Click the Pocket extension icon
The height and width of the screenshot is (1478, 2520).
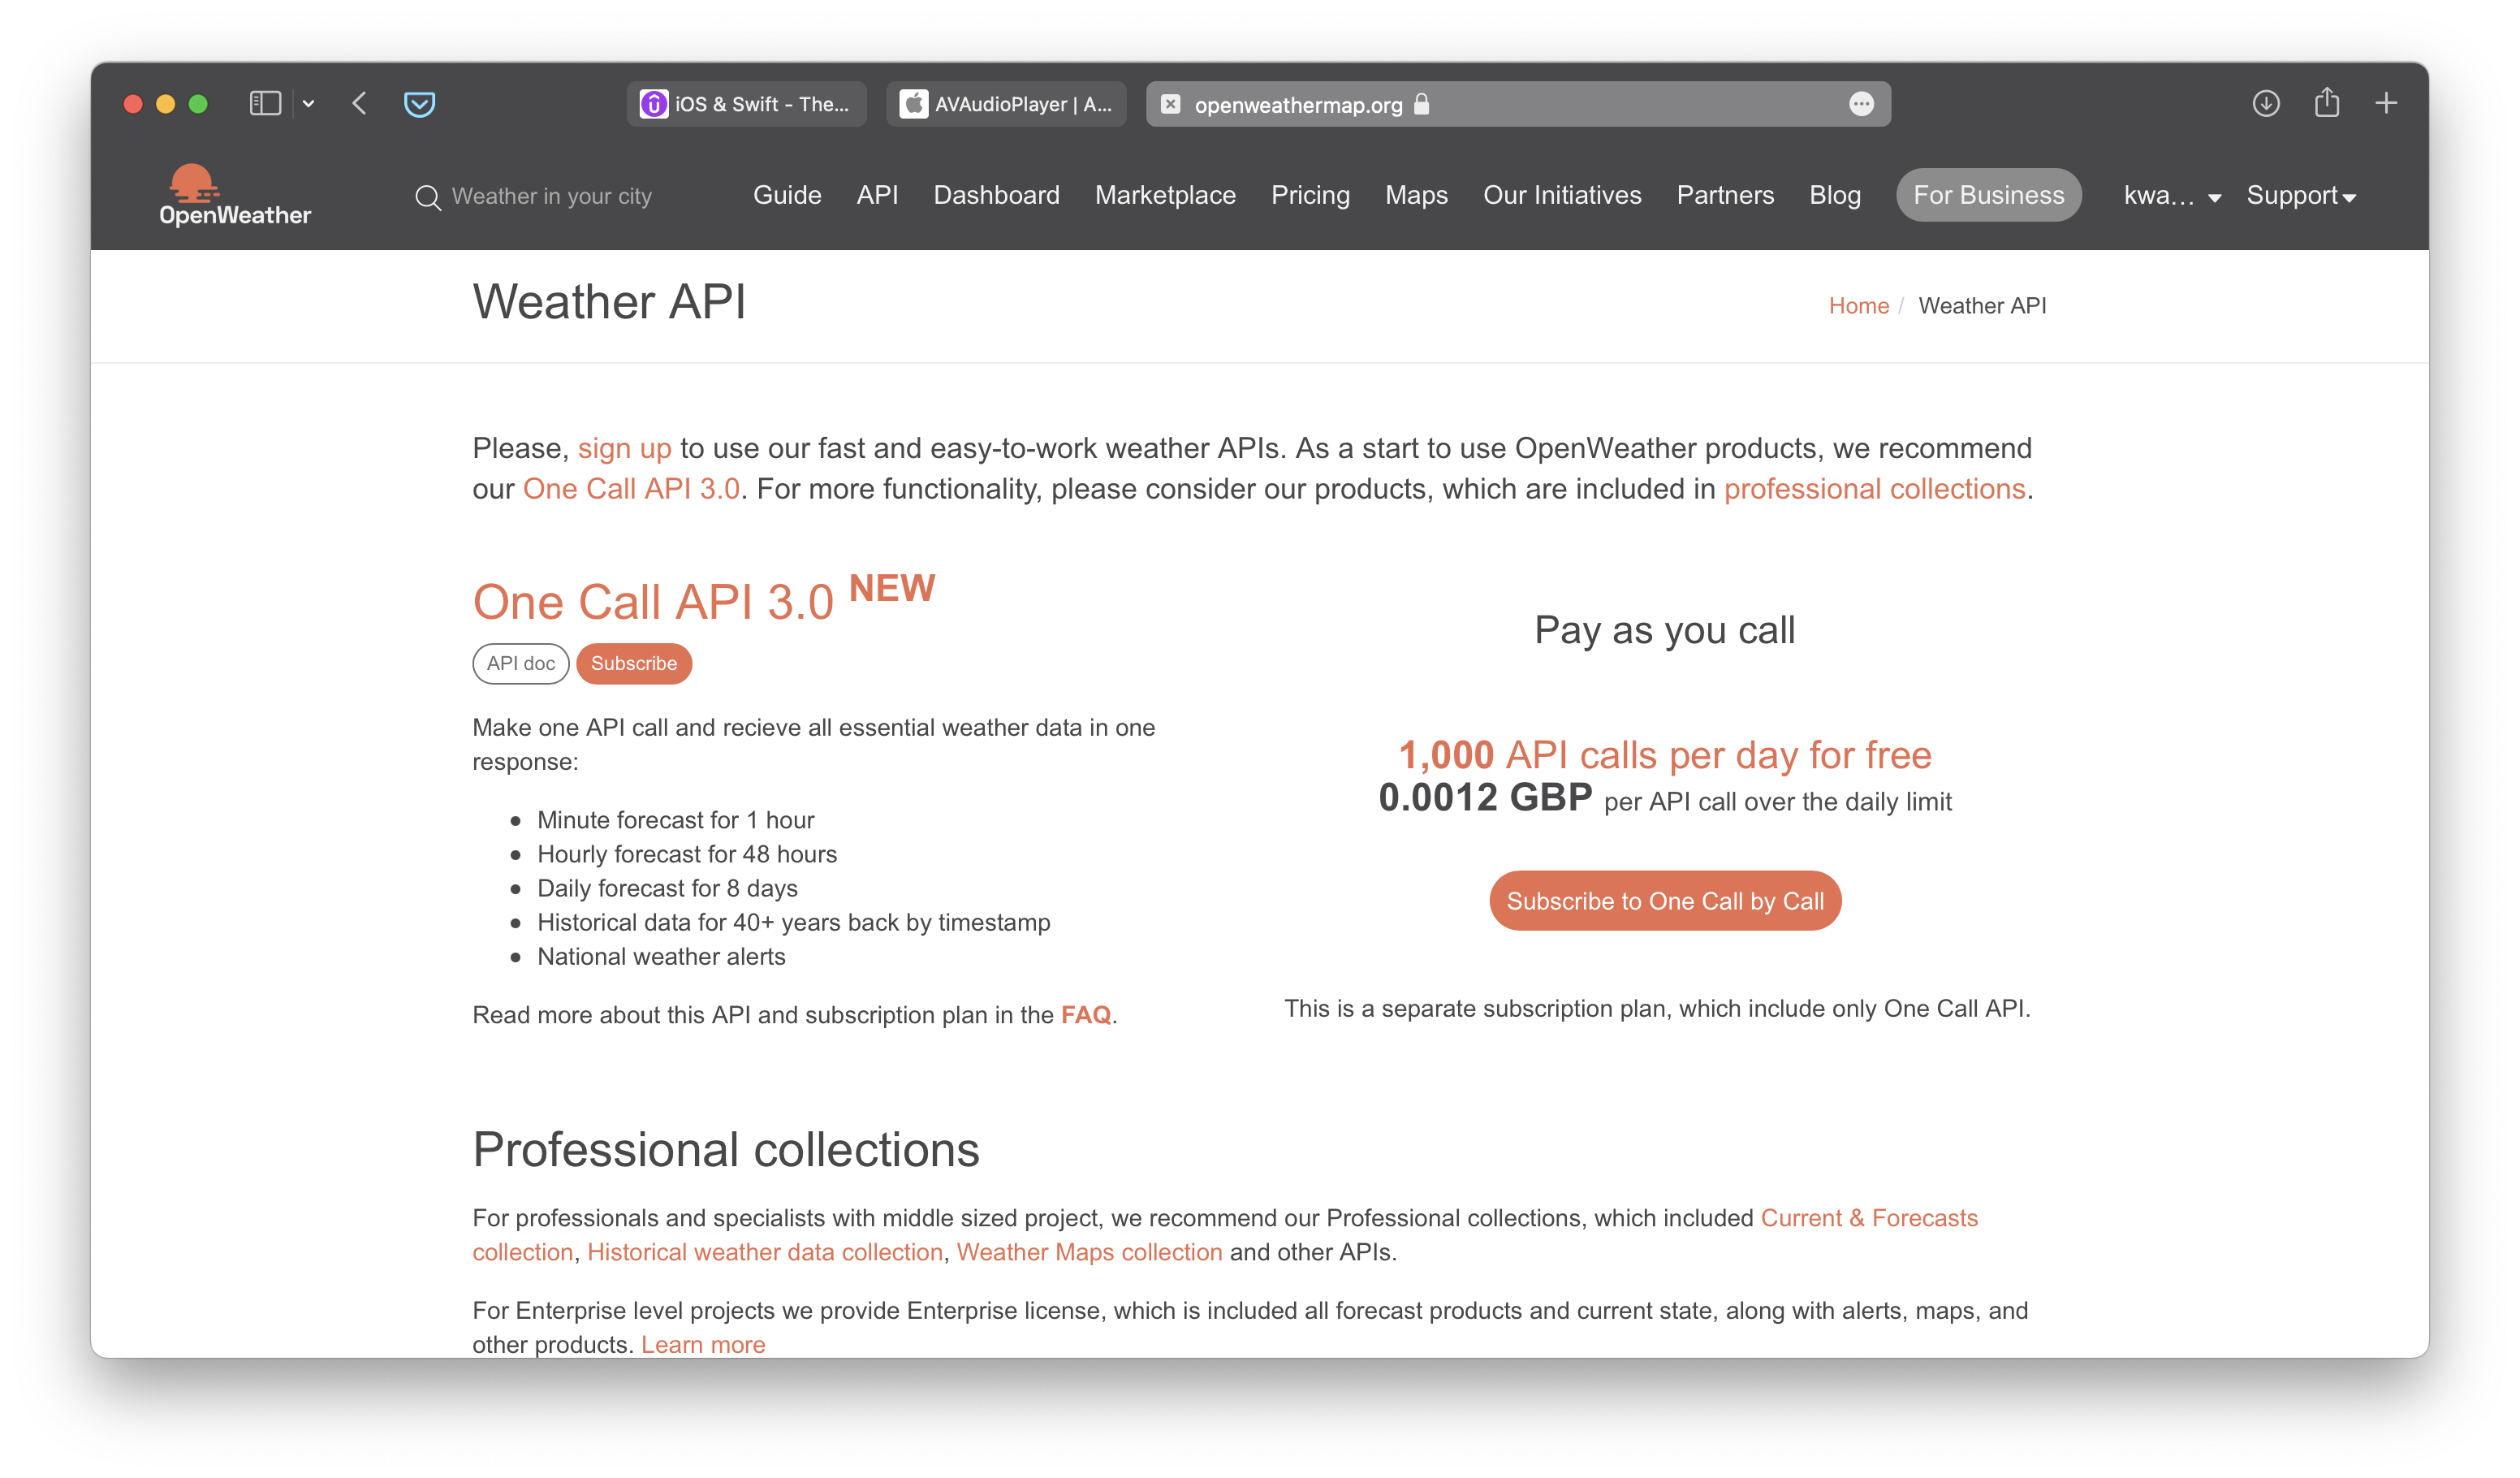coord(419,104)
